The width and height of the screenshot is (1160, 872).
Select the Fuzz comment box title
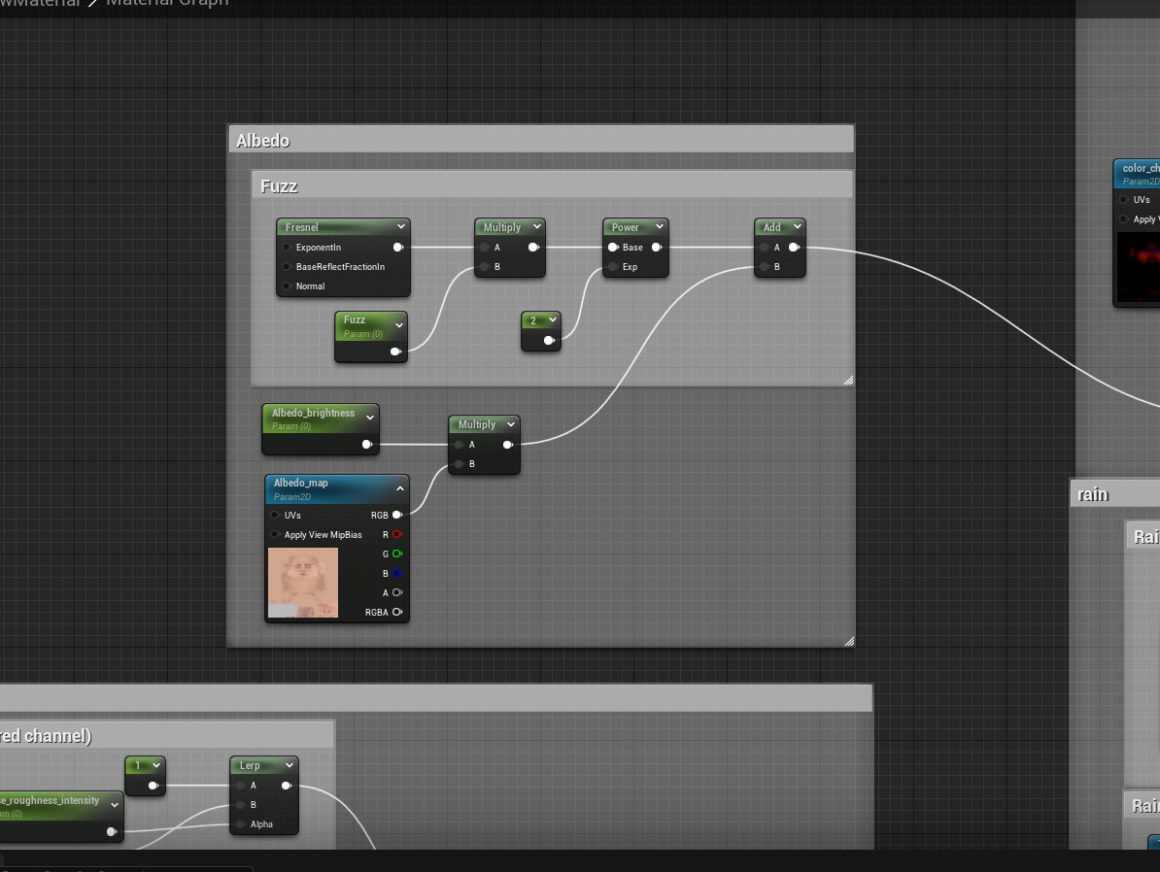(x=278, y=186)
